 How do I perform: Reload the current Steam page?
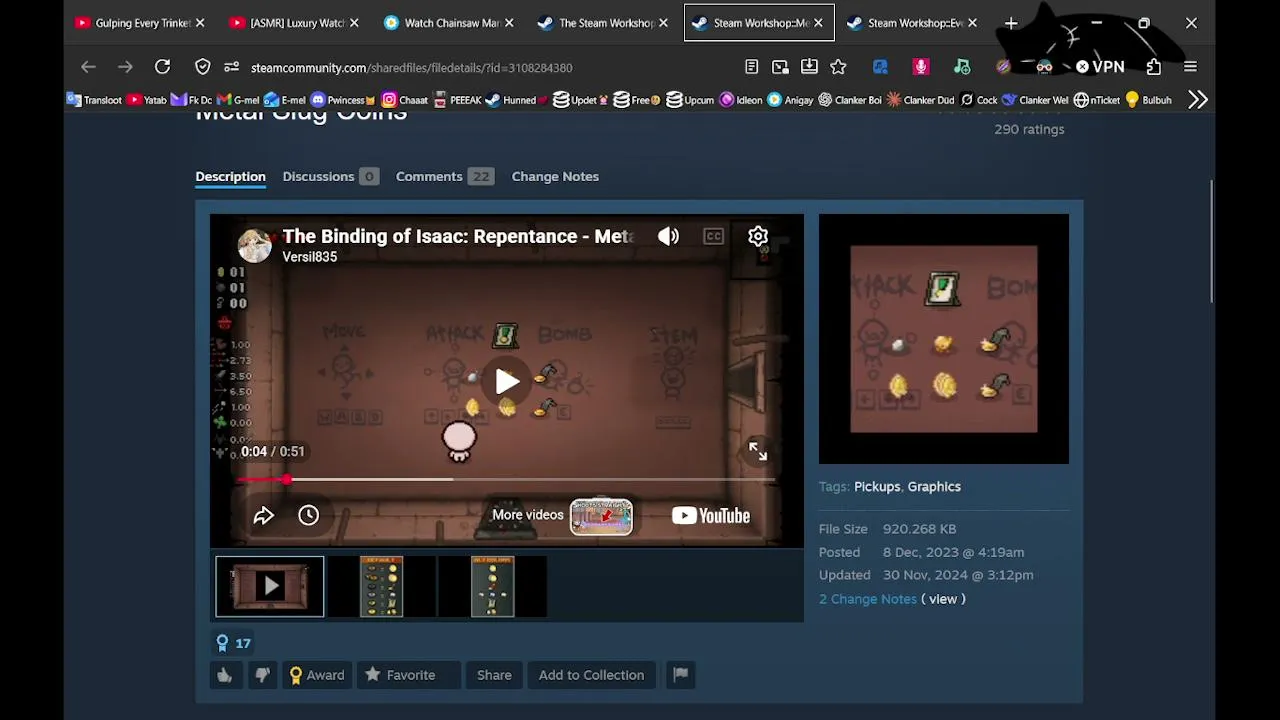162,67
